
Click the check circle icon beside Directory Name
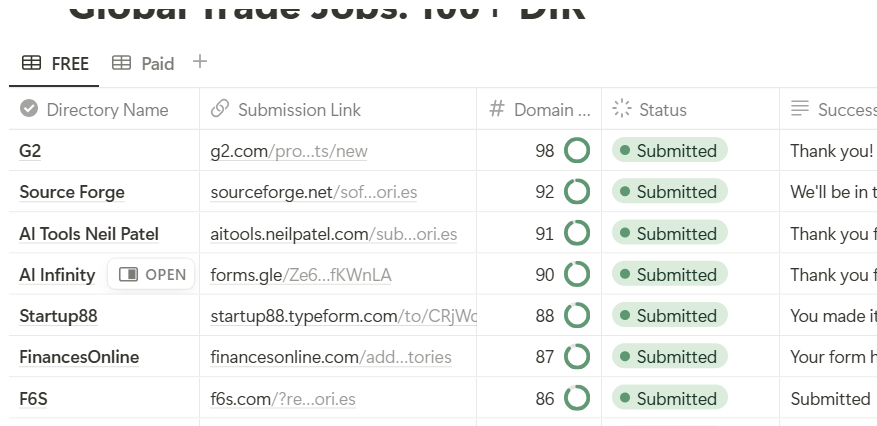pos(29,108)
